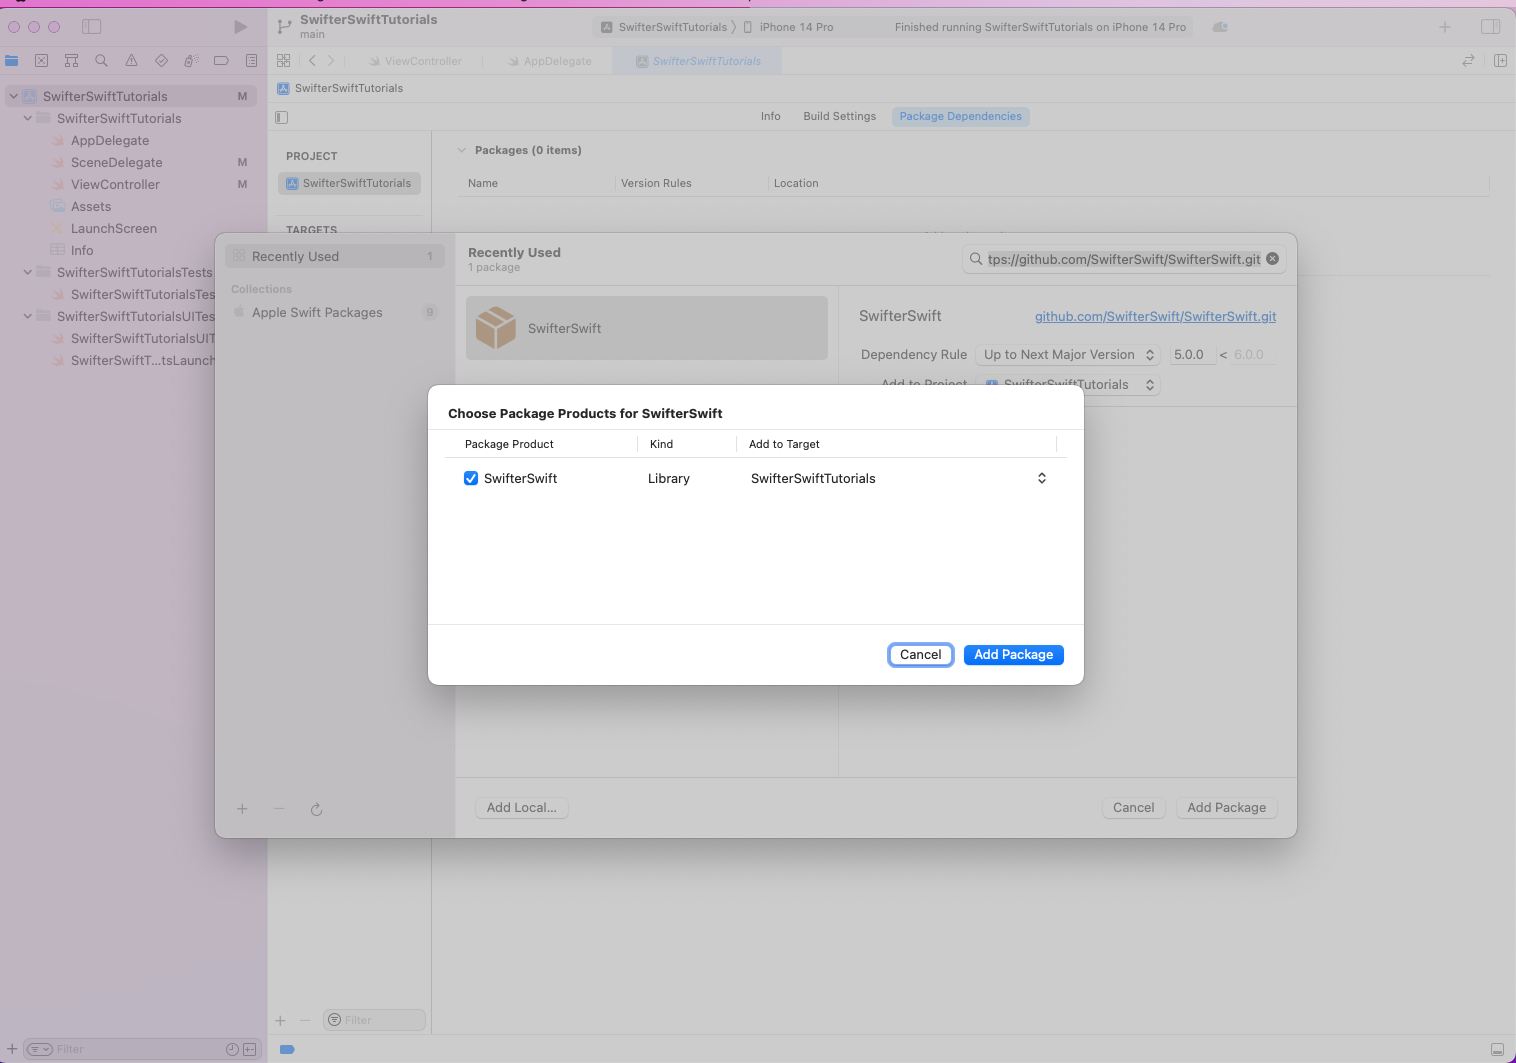The width and height of the screenshot is (1516, 1063).
Task: Clear the package URL search field
Action: click(x=1273, y=259)
